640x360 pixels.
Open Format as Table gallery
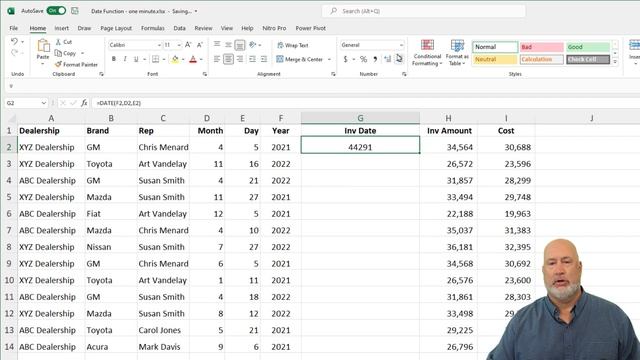click(x=457, y=53)
